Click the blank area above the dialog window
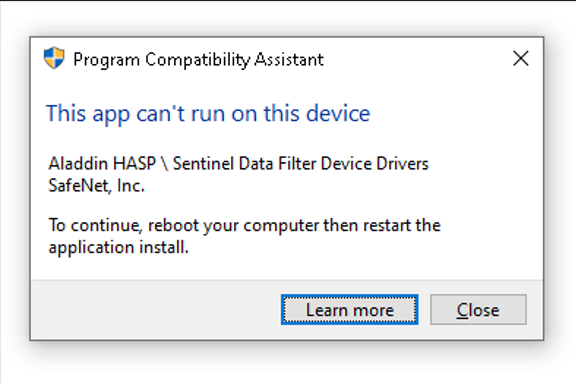 [287, 18]
